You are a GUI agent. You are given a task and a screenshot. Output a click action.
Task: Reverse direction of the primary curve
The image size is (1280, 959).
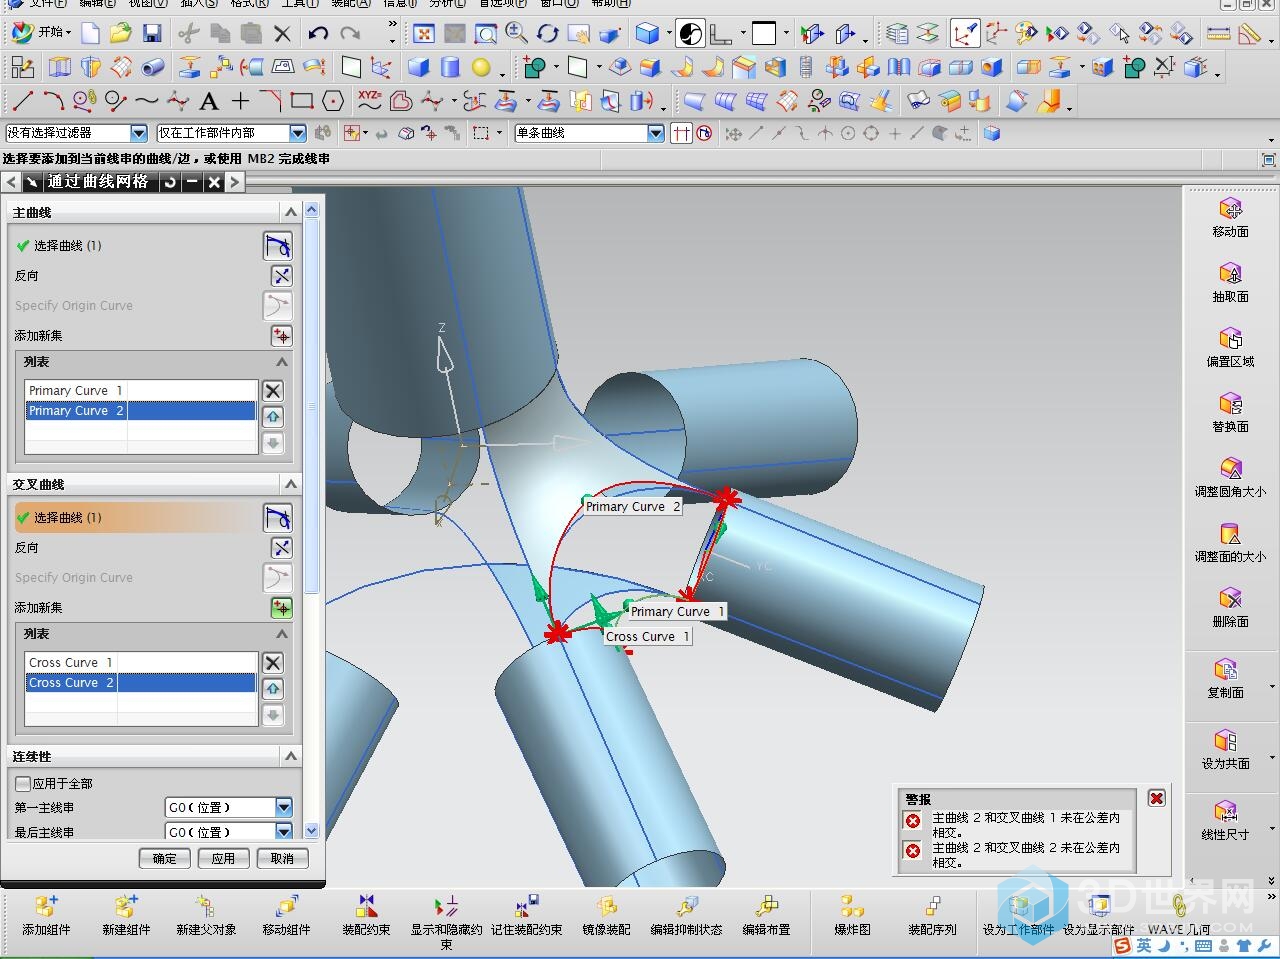pos(282,276)
